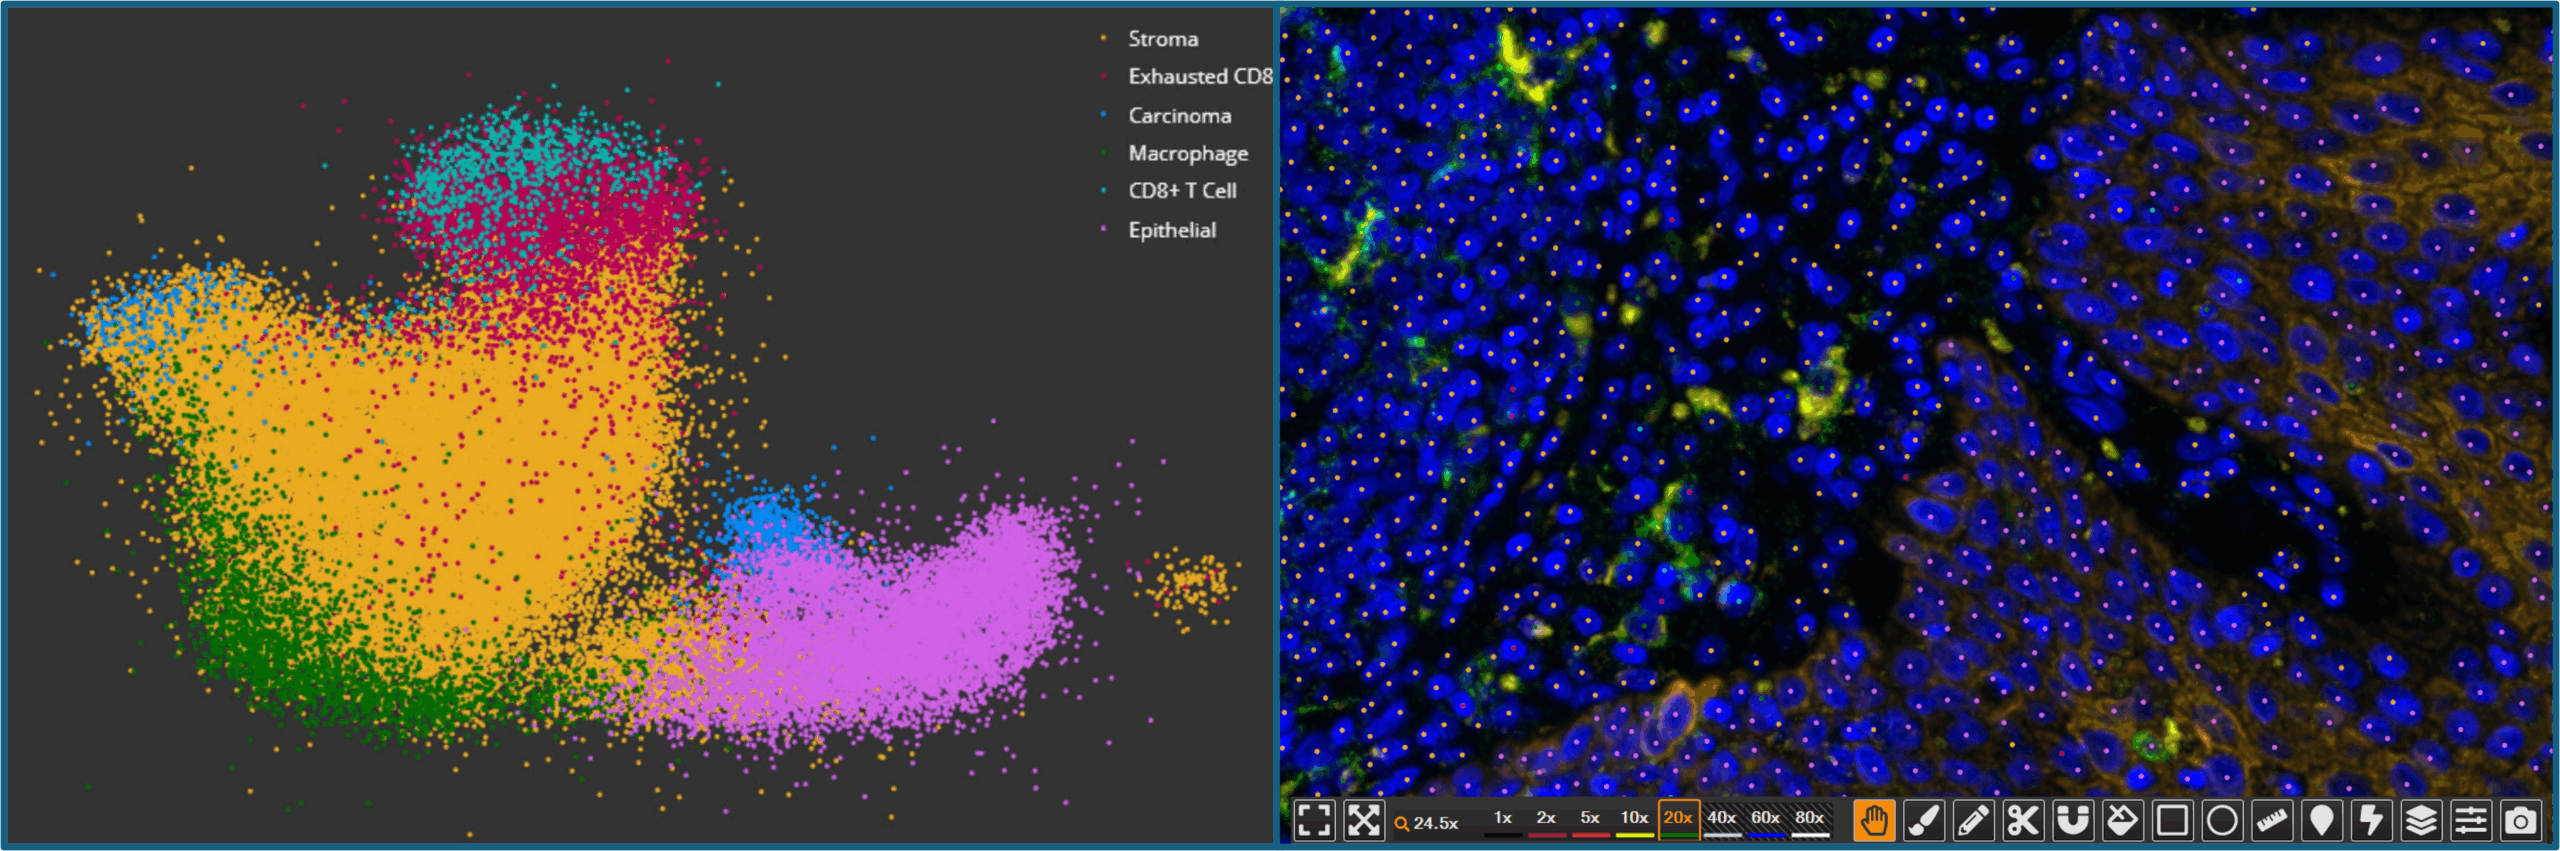Choose the 60x zoom level
The image size is (2560, 851).
[1766, 819]
